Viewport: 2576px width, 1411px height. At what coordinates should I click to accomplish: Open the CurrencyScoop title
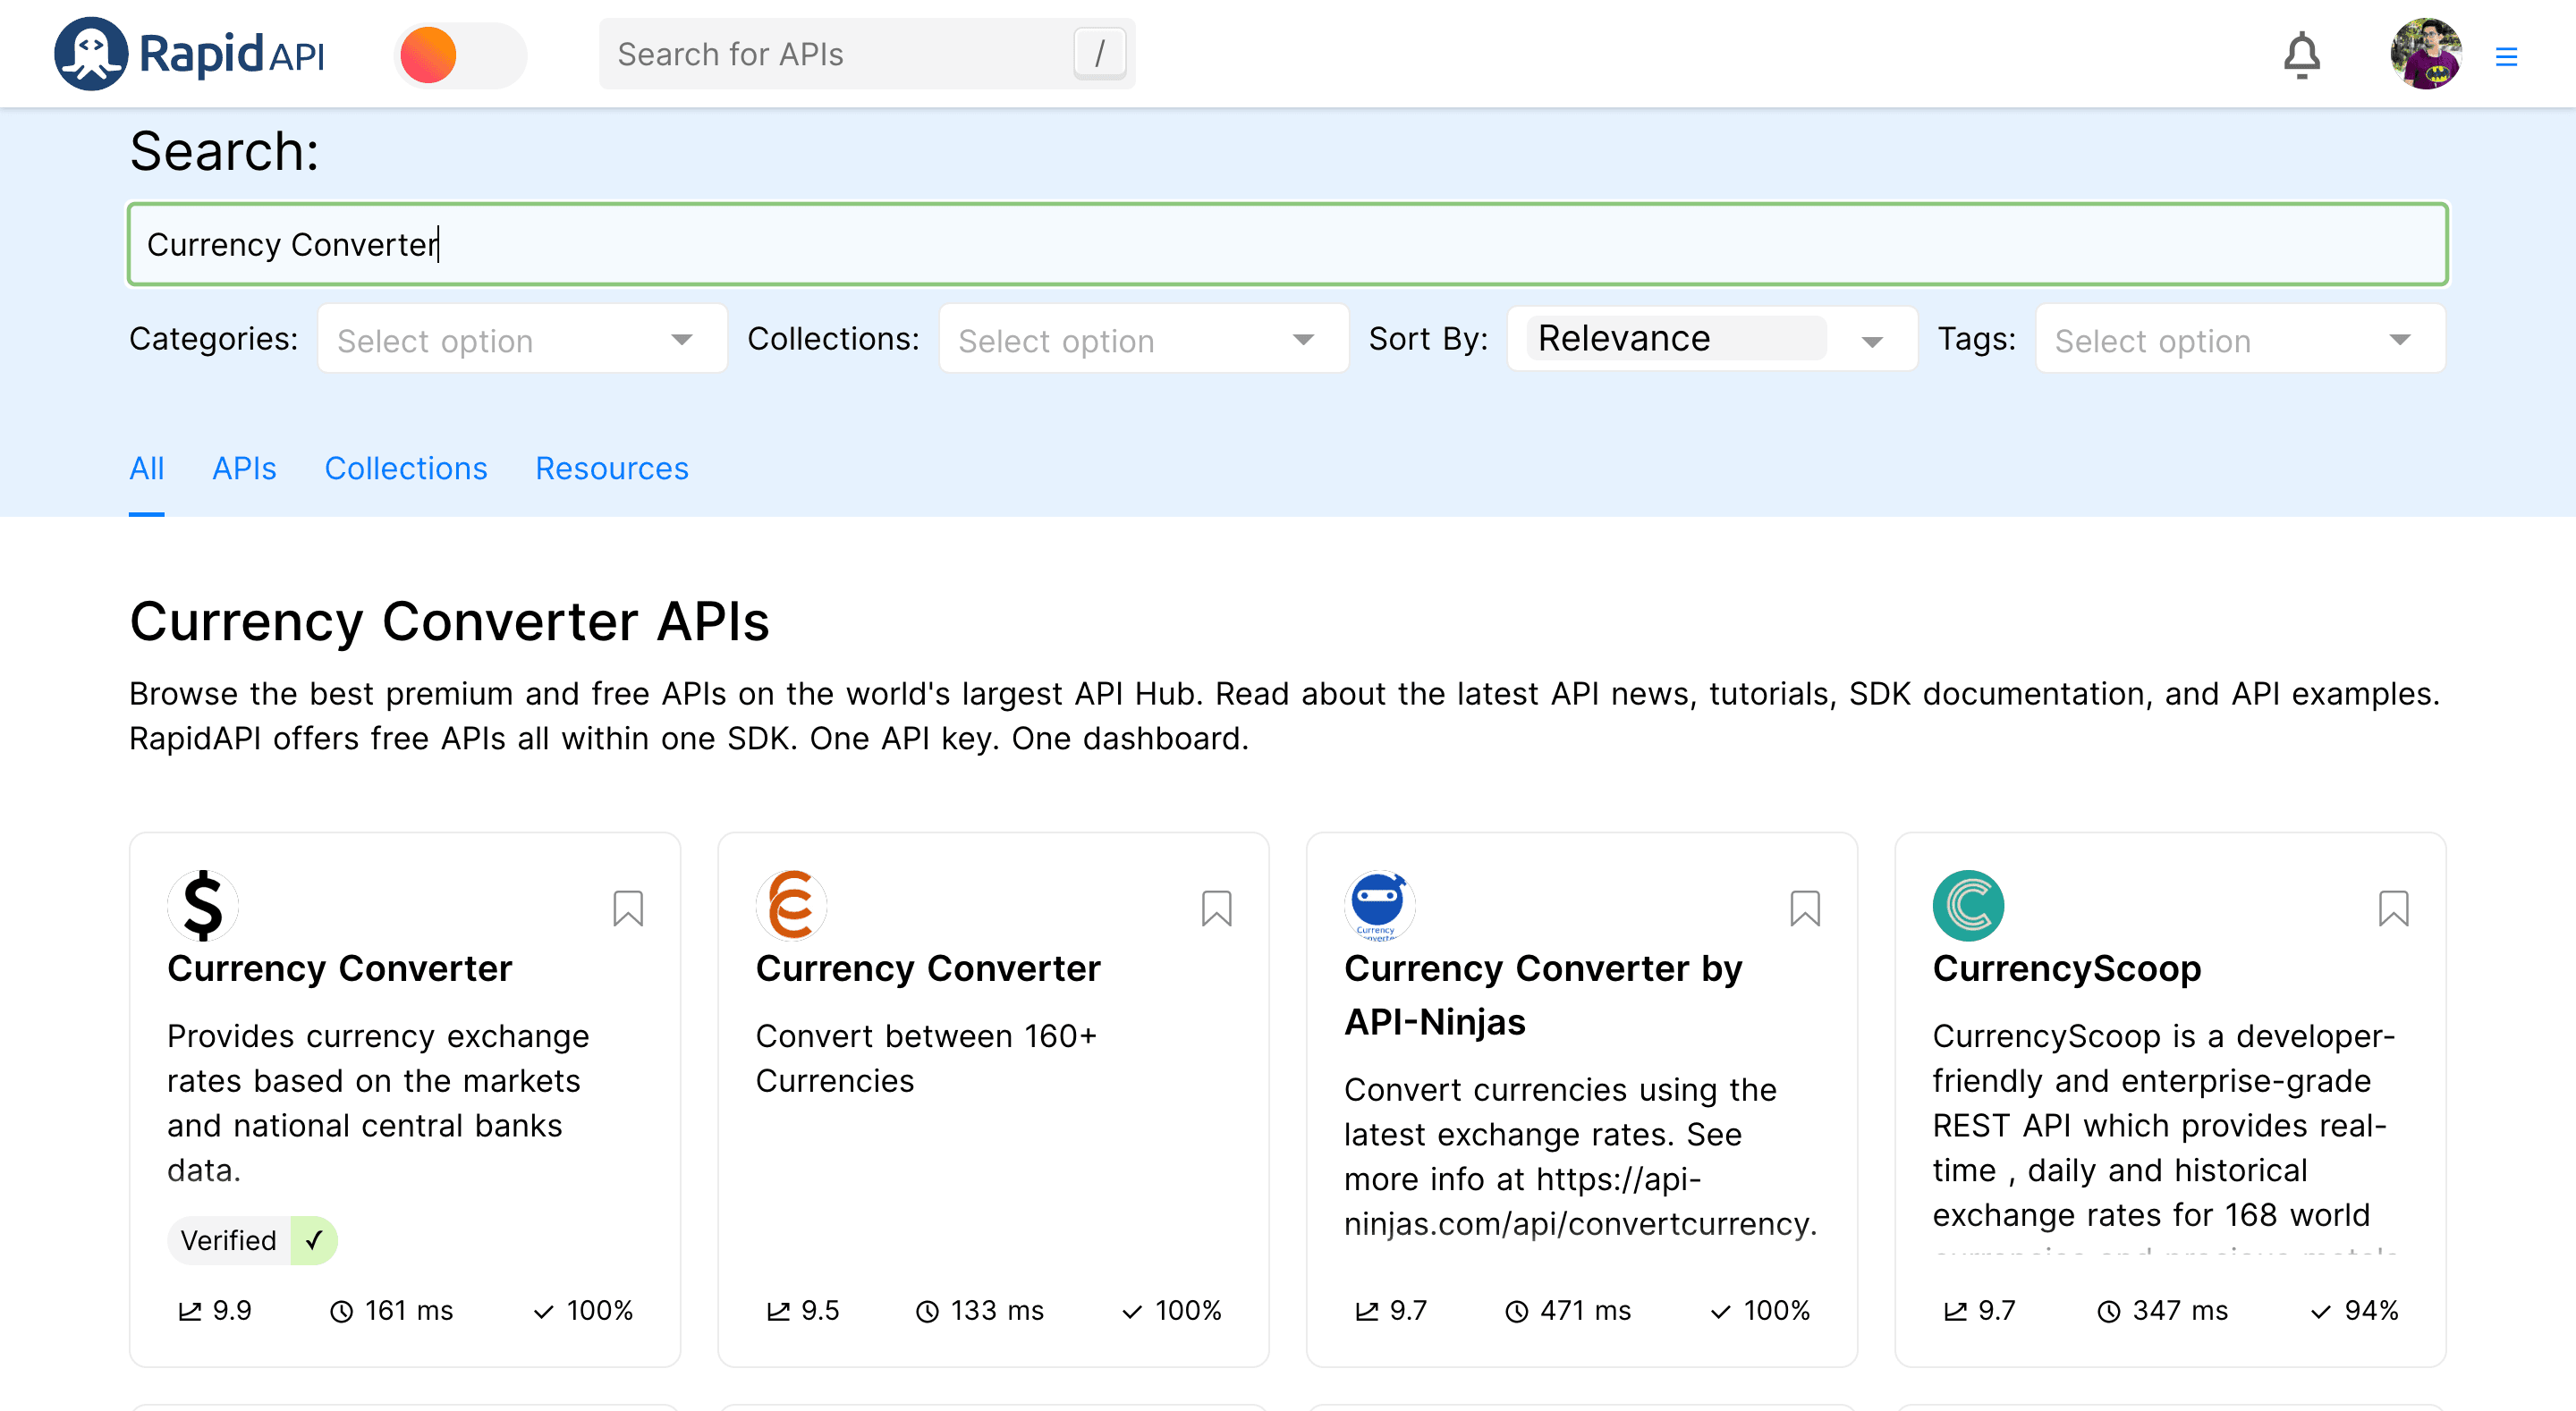tap(2067, 968)
